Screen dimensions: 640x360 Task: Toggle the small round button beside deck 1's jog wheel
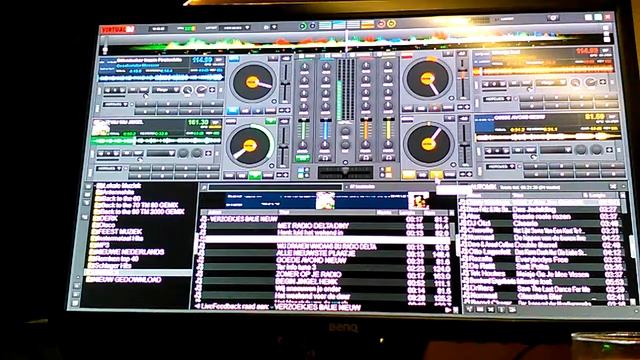click(x=274, y=101)
